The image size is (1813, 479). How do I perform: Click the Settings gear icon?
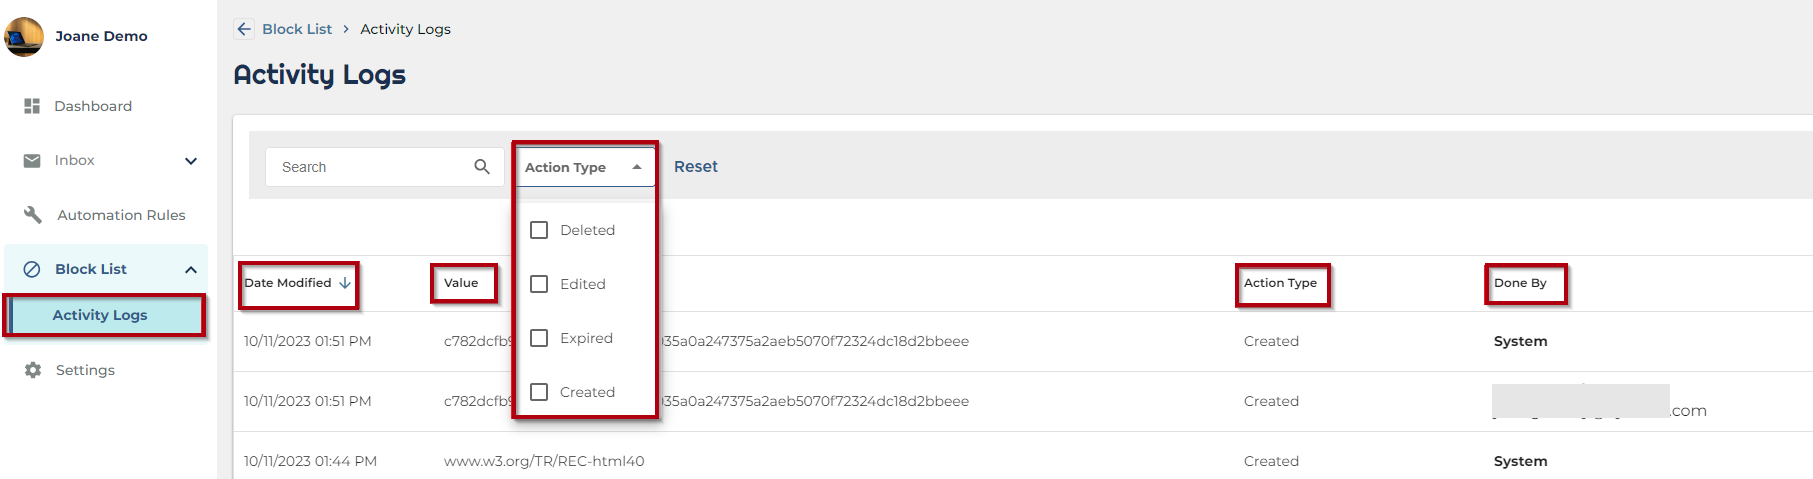tap(33, 370)
